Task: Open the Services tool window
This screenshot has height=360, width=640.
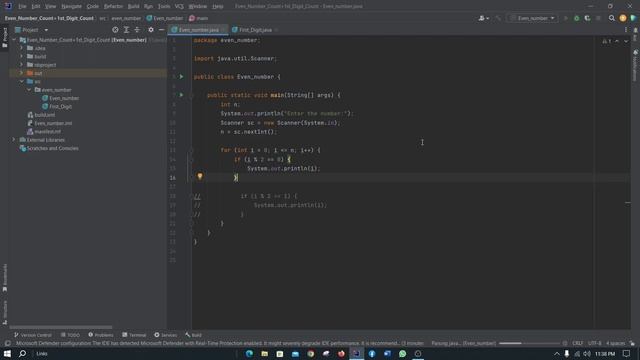Action: coord(166,335)
